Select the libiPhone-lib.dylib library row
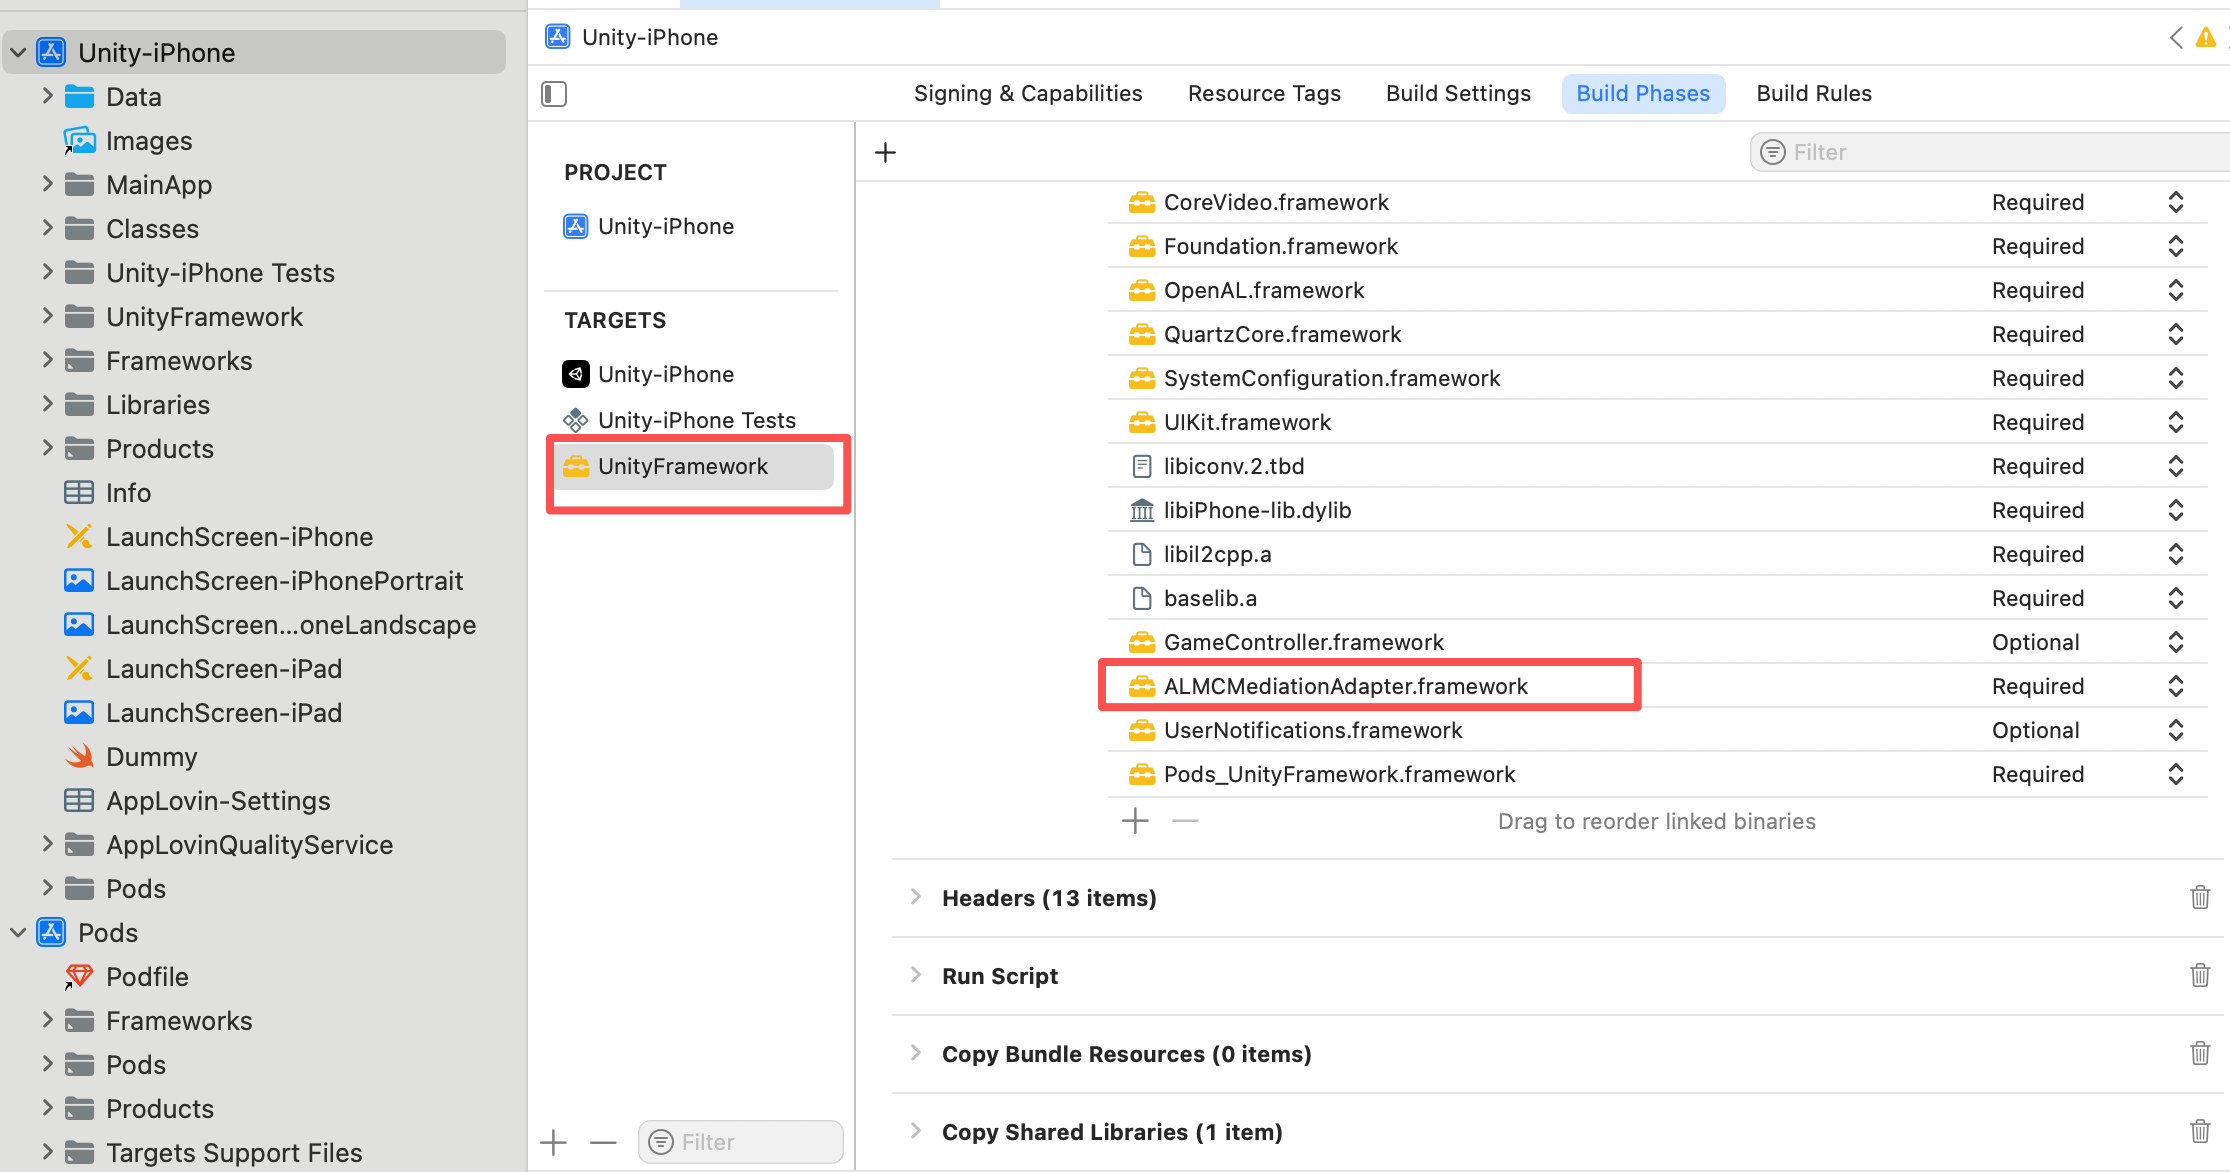The image size is (2230, 1172). (x=1657, y=510)
